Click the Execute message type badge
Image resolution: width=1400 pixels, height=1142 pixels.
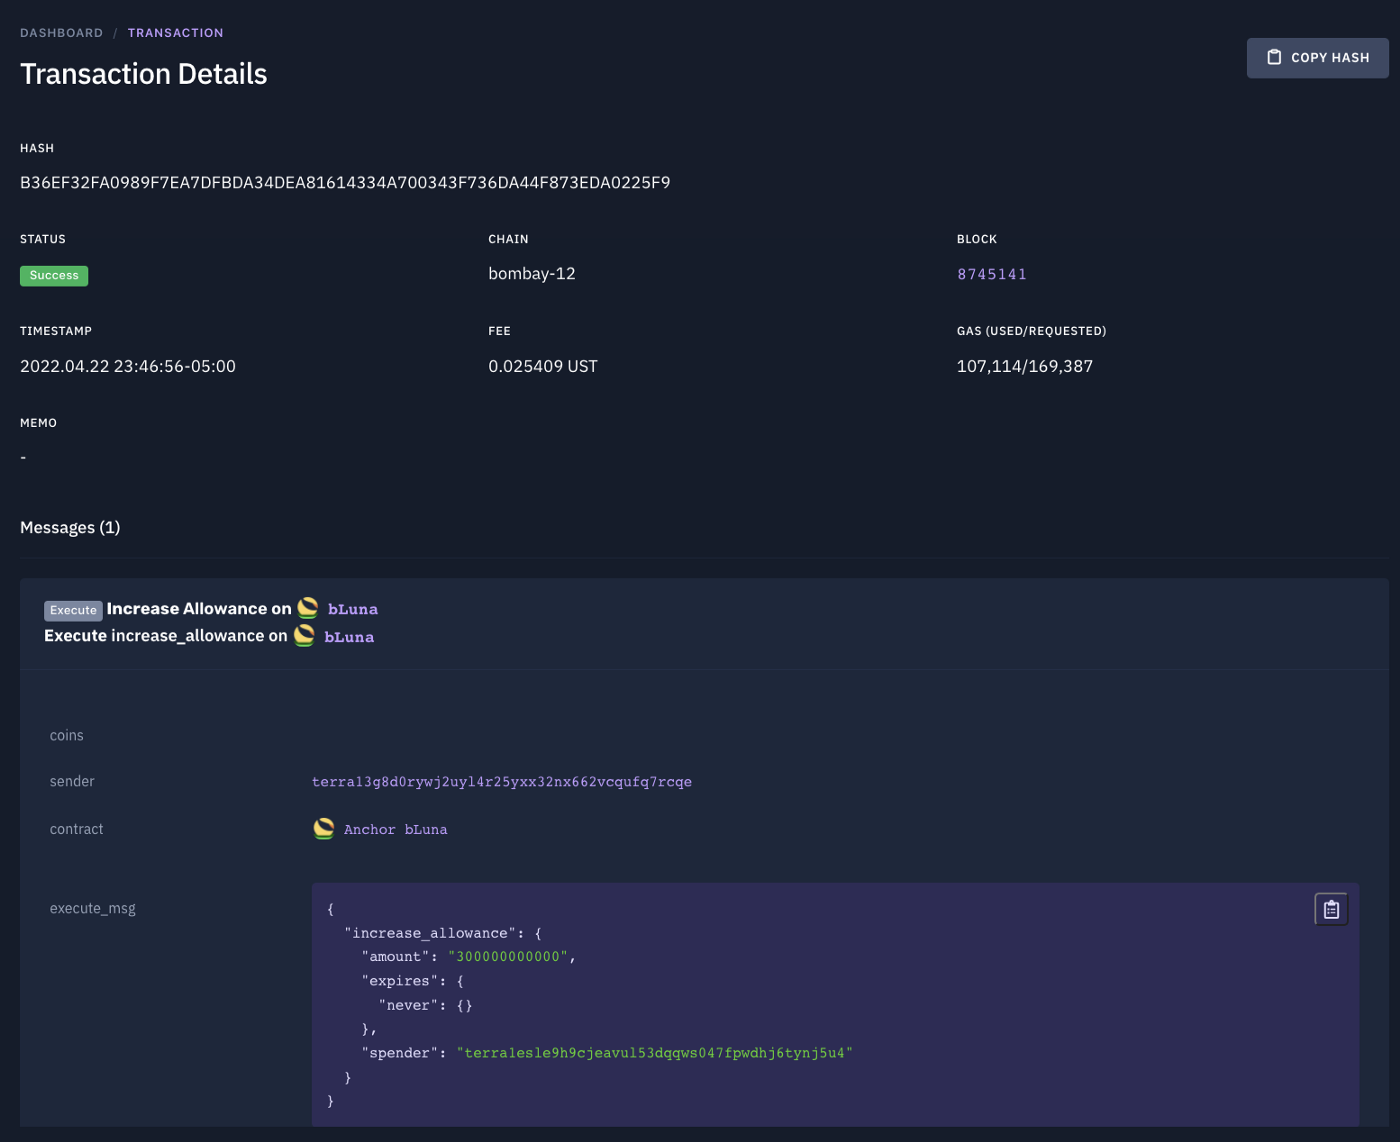(73, 610)
